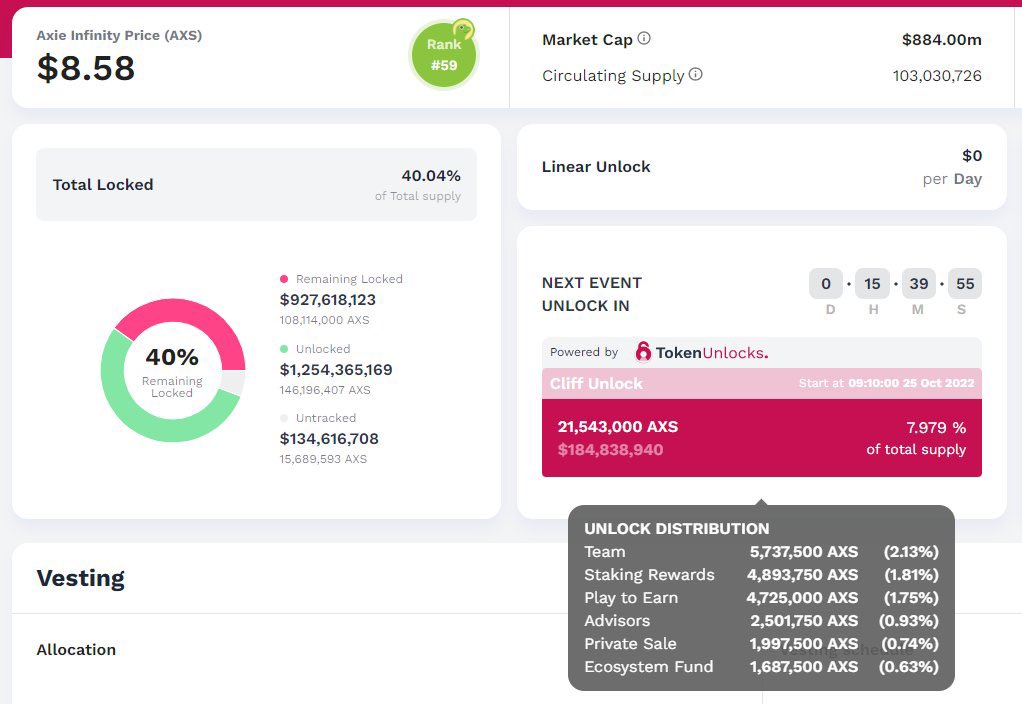Click the green Rank #59 badge

pyautogui.click(x=444, y=54)
